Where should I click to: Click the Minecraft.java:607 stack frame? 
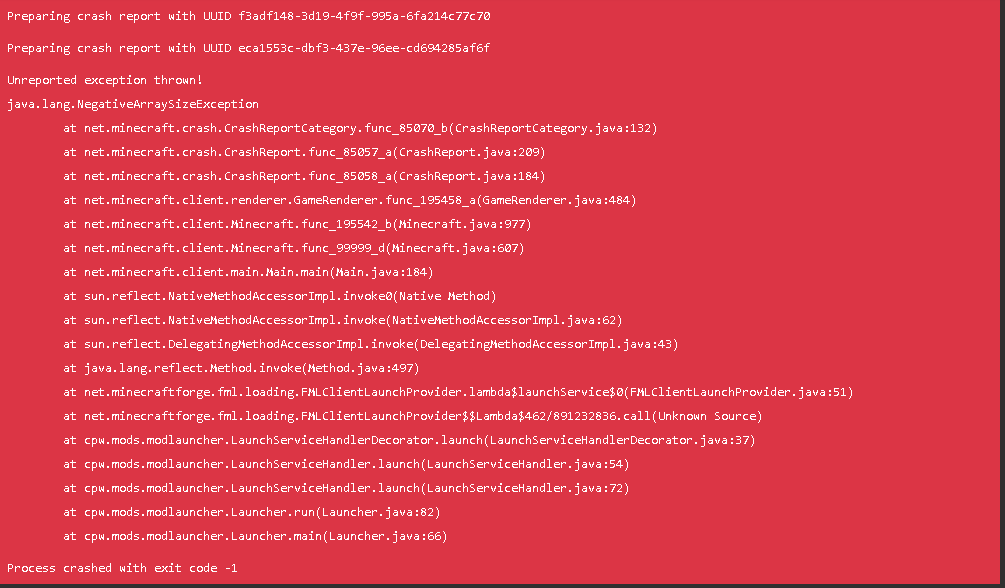click(x=294, y=248)
